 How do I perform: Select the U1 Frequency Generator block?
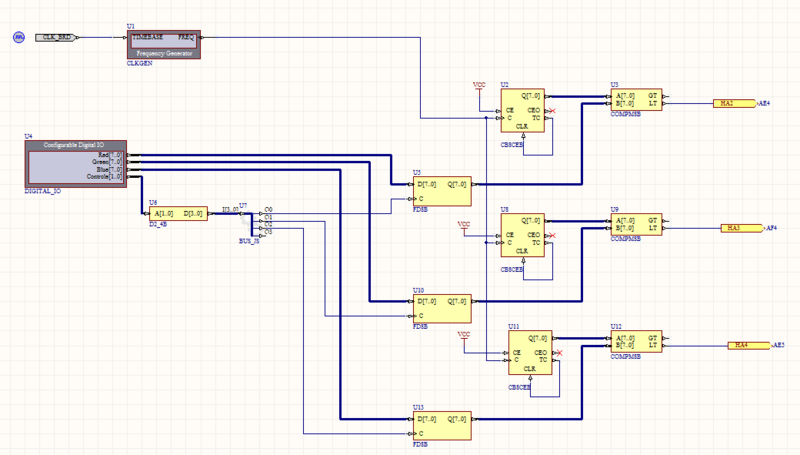[x=165, y=44]
